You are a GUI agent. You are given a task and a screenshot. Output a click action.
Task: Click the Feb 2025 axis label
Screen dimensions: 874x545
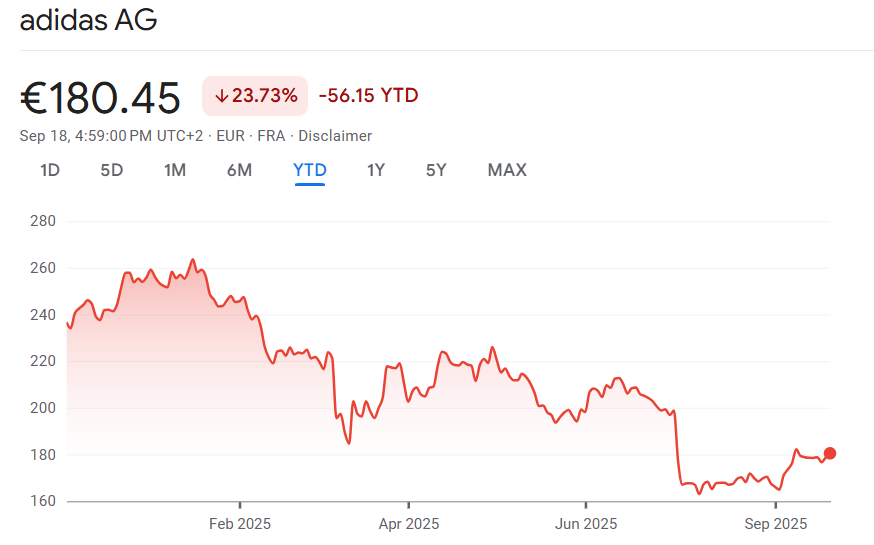pyautogui.click(x=240, y=523)
